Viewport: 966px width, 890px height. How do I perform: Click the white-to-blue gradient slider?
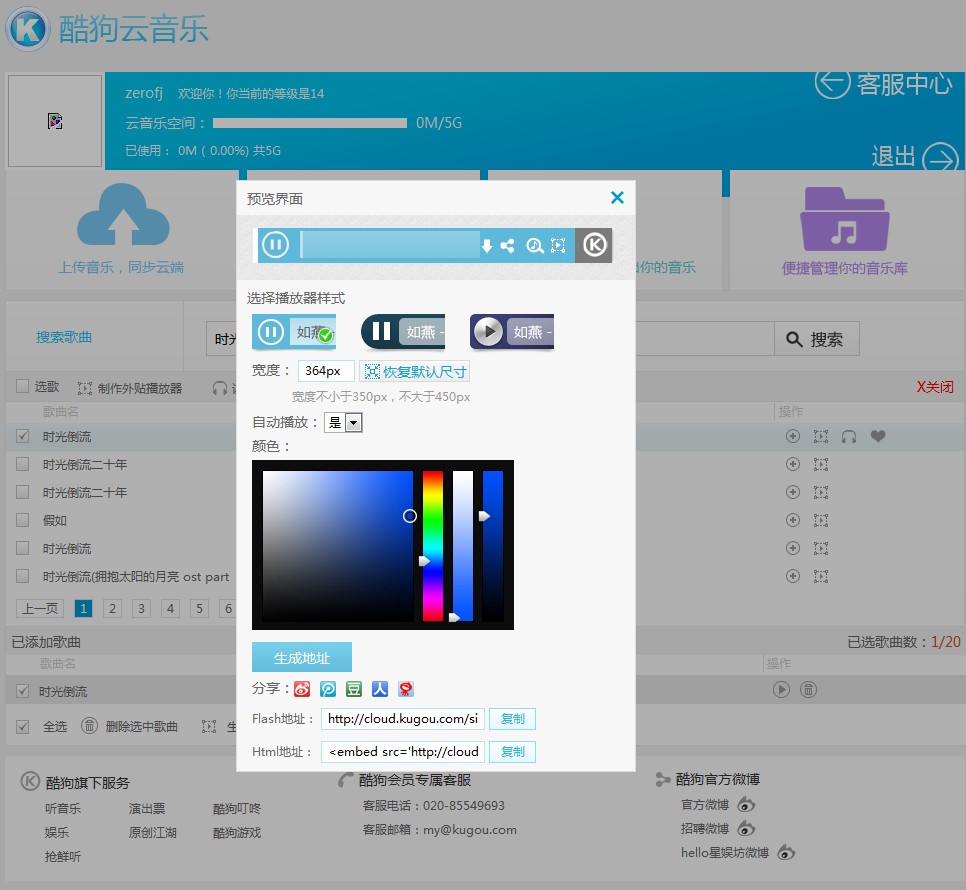463,546
